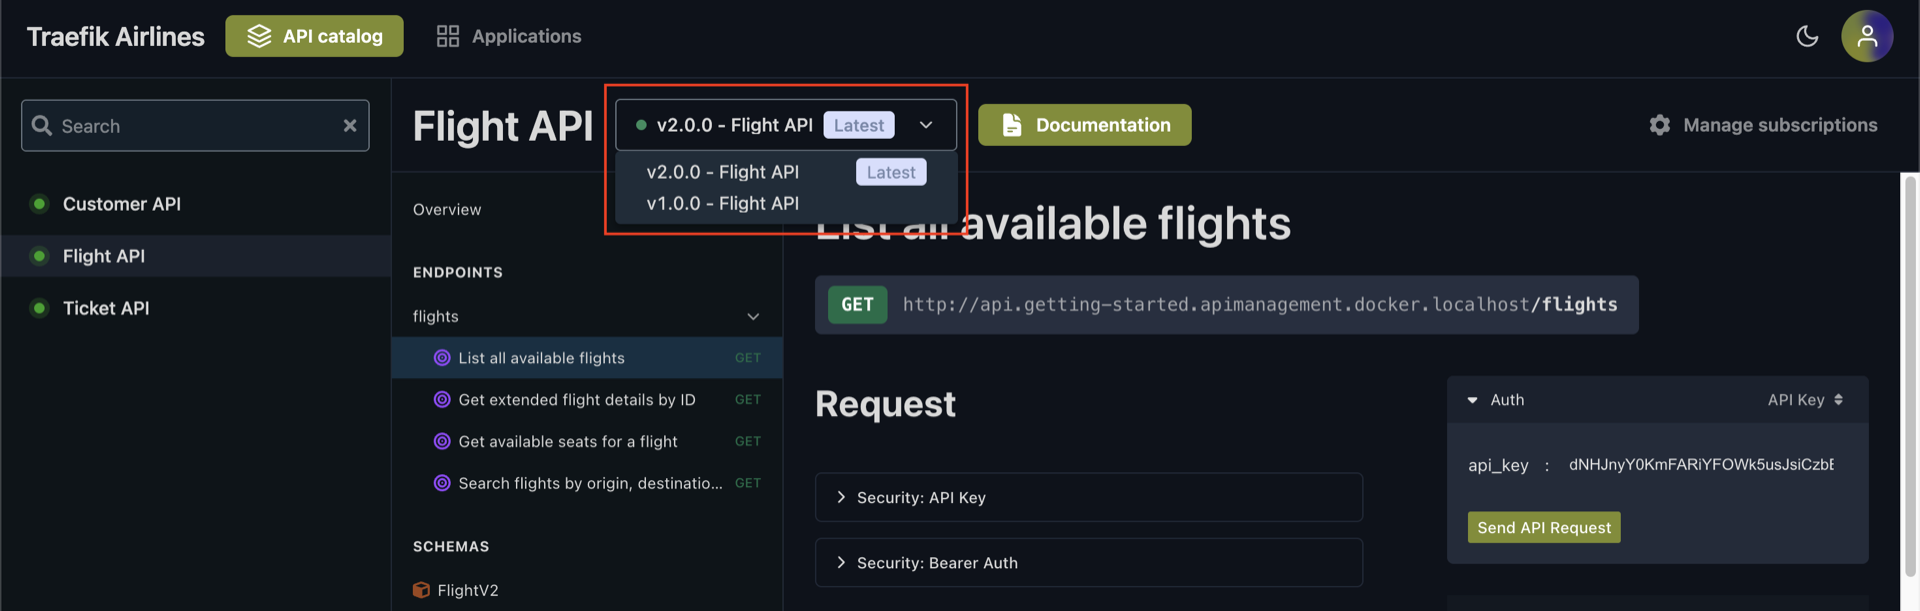Select Get available seats for a flight
This screenshot has height=611, width=1920.
point(587,441)
